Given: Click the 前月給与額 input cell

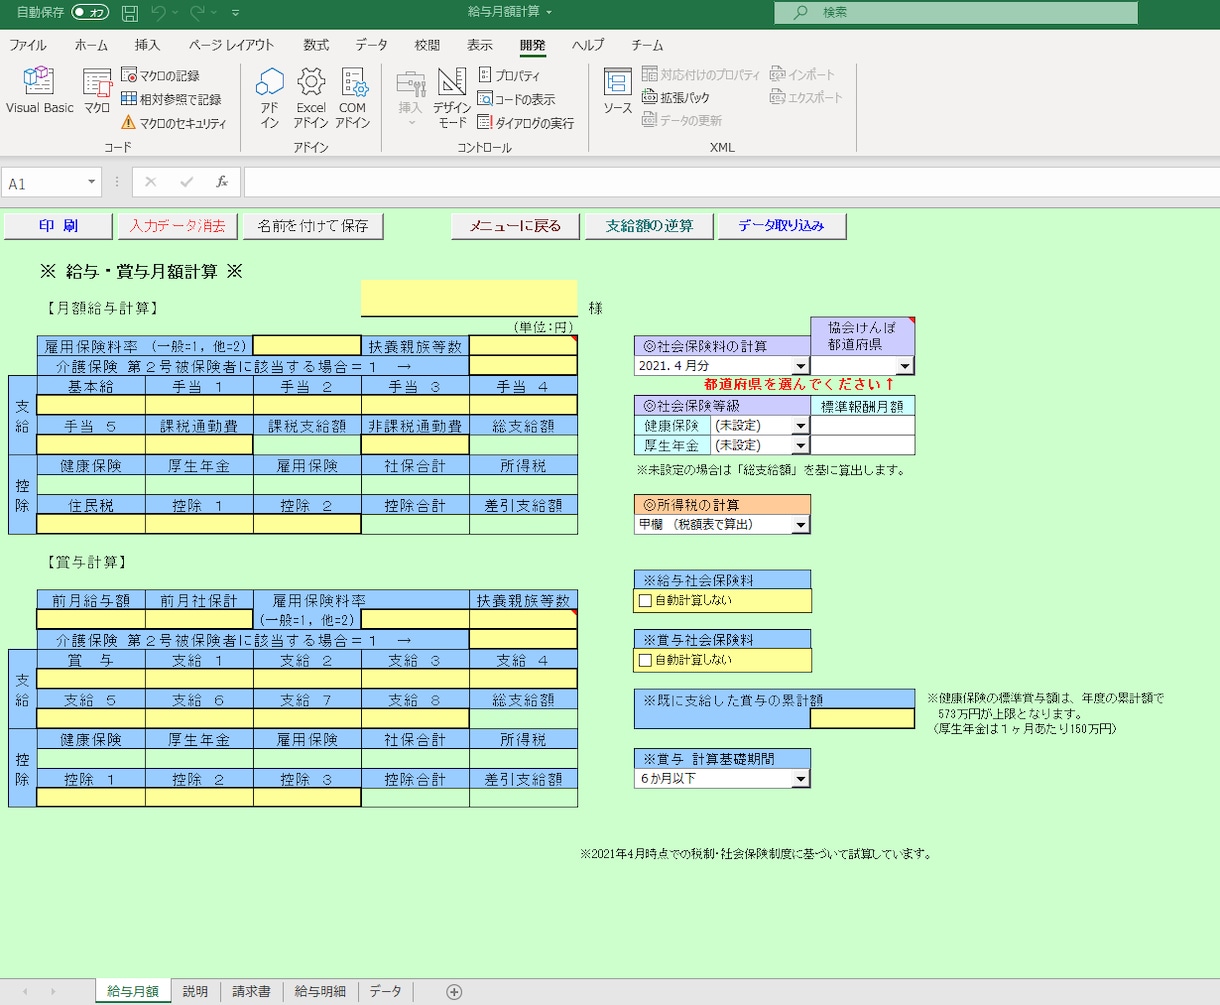Looking at the screenshot, I should (91, 619).
